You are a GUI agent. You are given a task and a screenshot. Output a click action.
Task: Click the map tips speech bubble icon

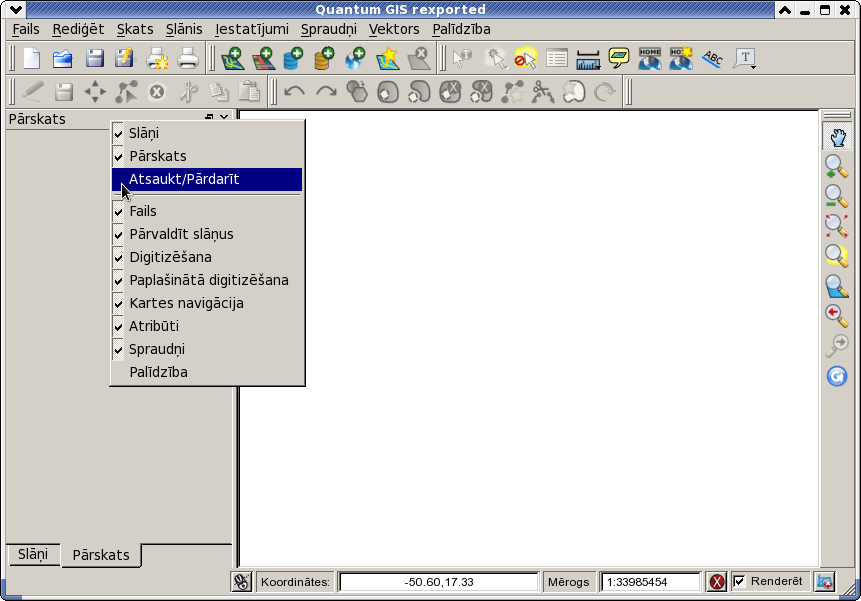pos(619,58)
